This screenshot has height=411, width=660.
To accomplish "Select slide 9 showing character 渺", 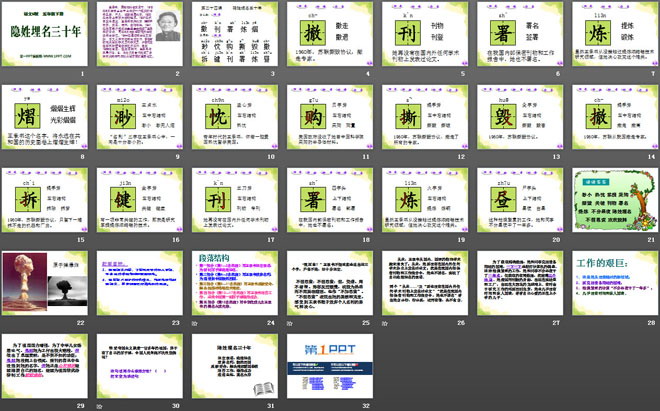I will 140,117.
